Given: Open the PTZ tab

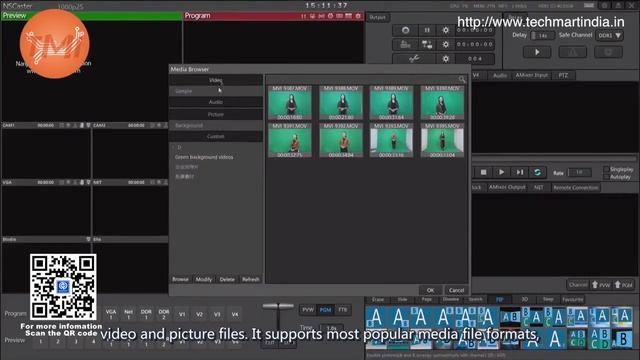Looking at the screenshot, I should tap(563, 76).
